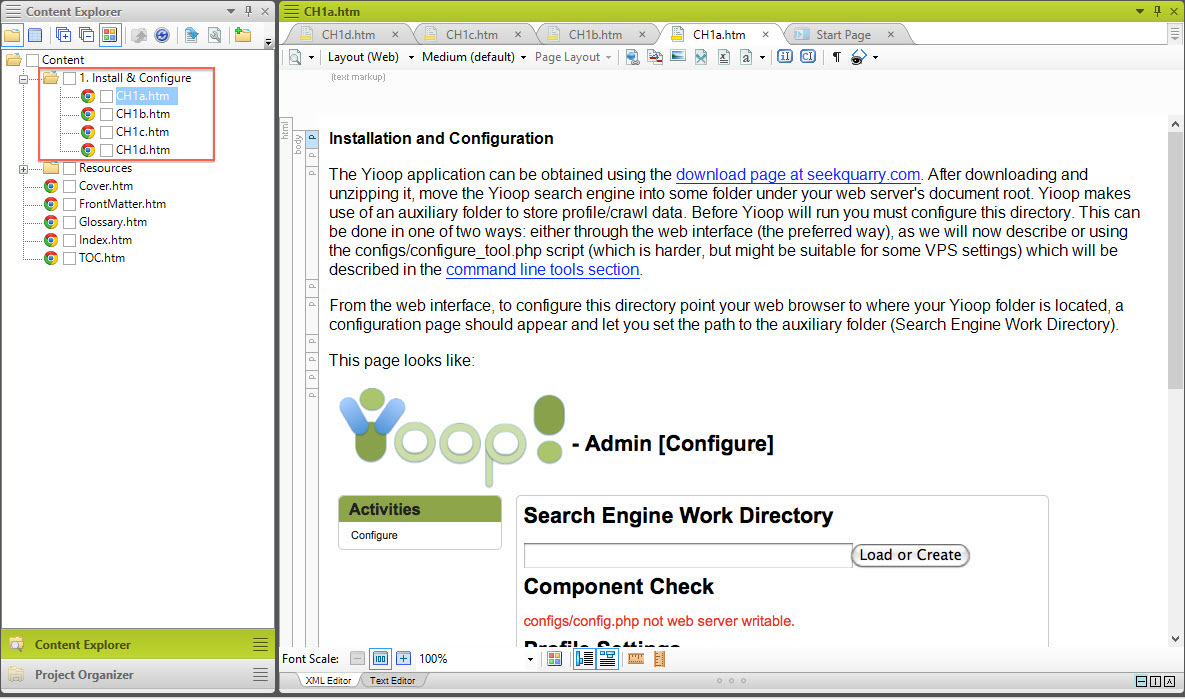Tick the Cover.htm checkbox
The image size is (1185, 699).
pyautogui.click(x=69, y=186)
